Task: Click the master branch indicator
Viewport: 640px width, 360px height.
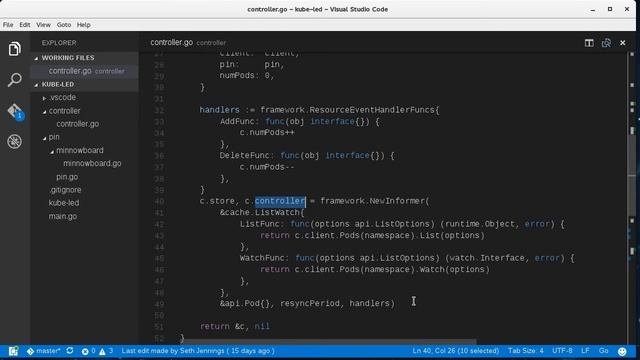Action: pos(44,351)
